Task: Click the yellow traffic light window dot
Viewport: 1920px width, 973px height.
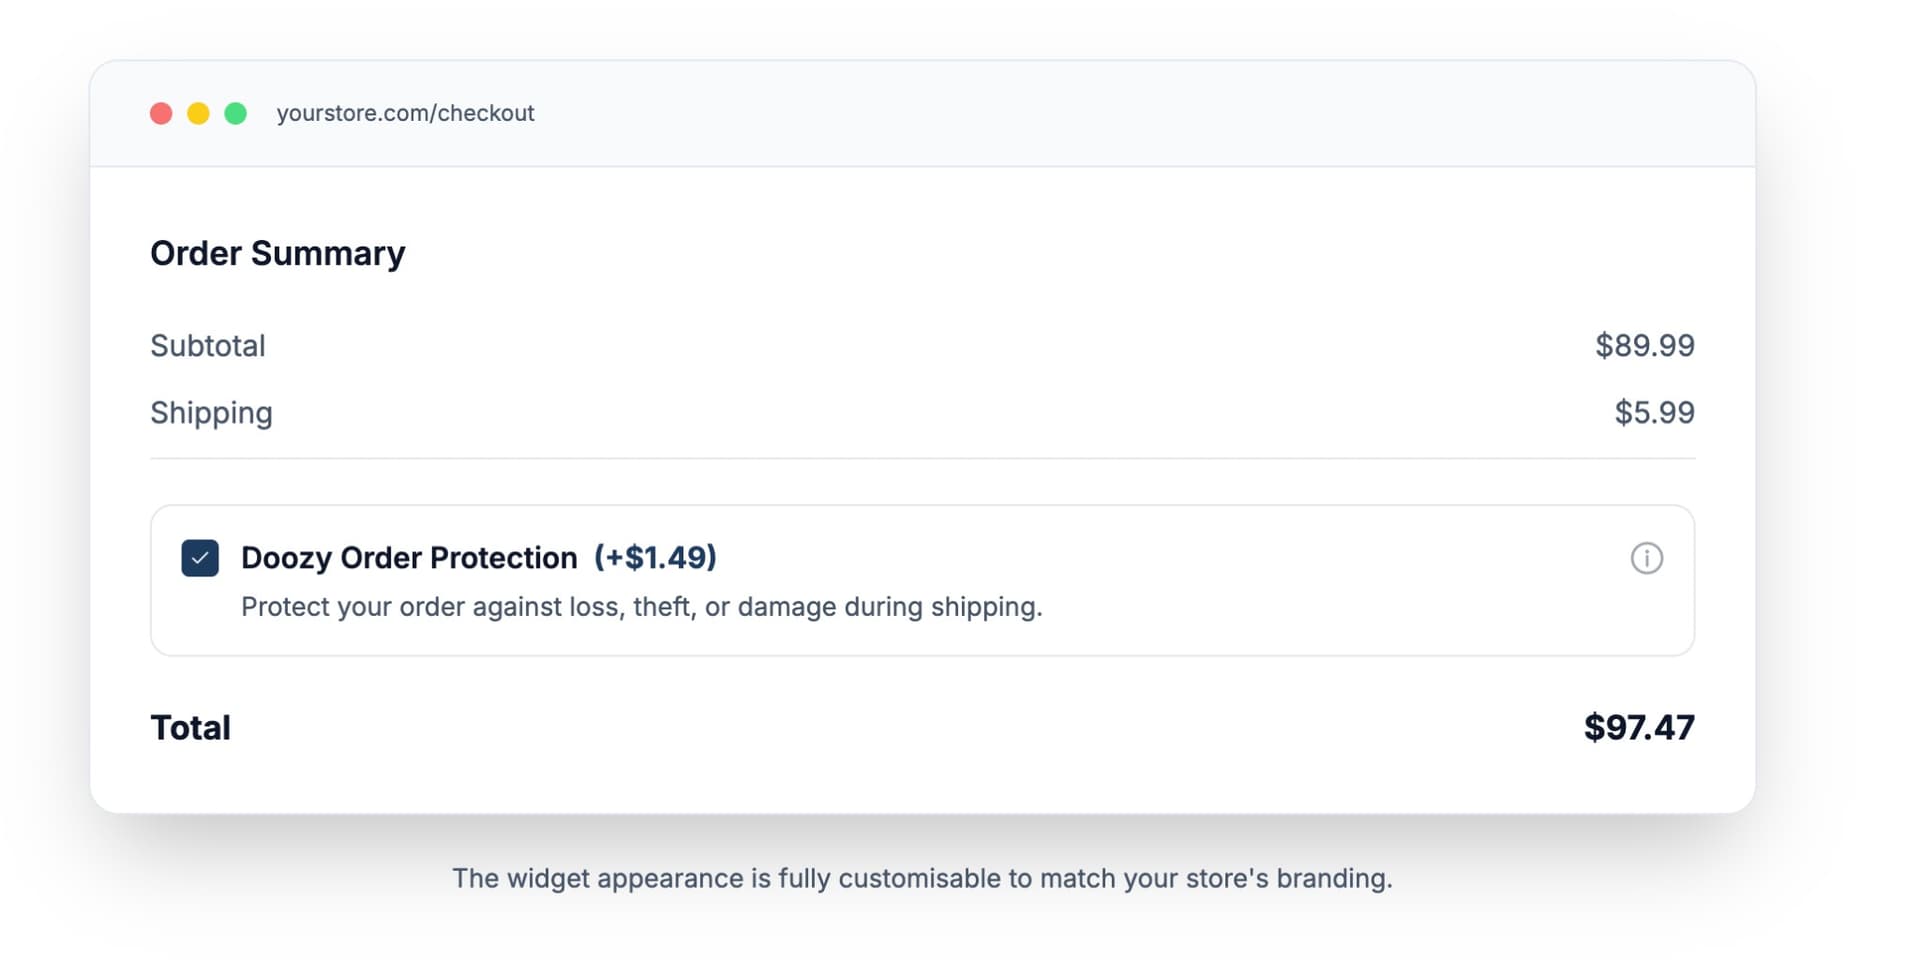Action: pos(198,113)
